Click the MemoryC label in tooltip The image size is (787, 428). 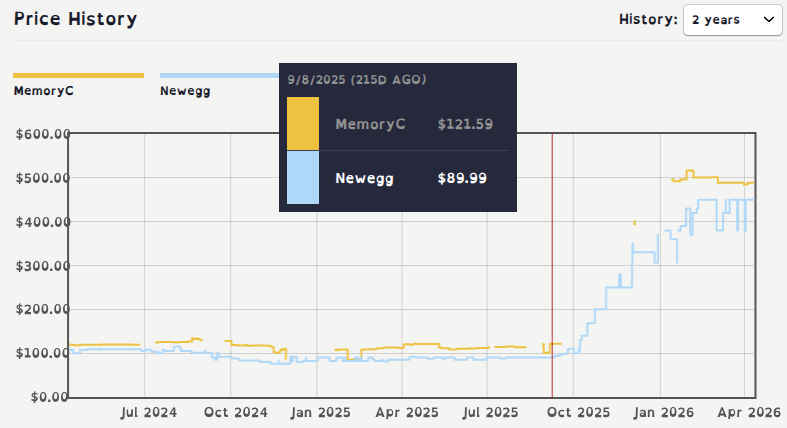[x=370, y=124]
